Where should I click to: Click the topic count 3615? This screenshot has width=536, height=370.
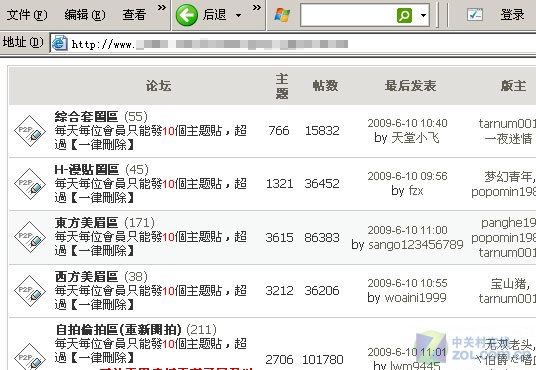[x=279, y=237]
